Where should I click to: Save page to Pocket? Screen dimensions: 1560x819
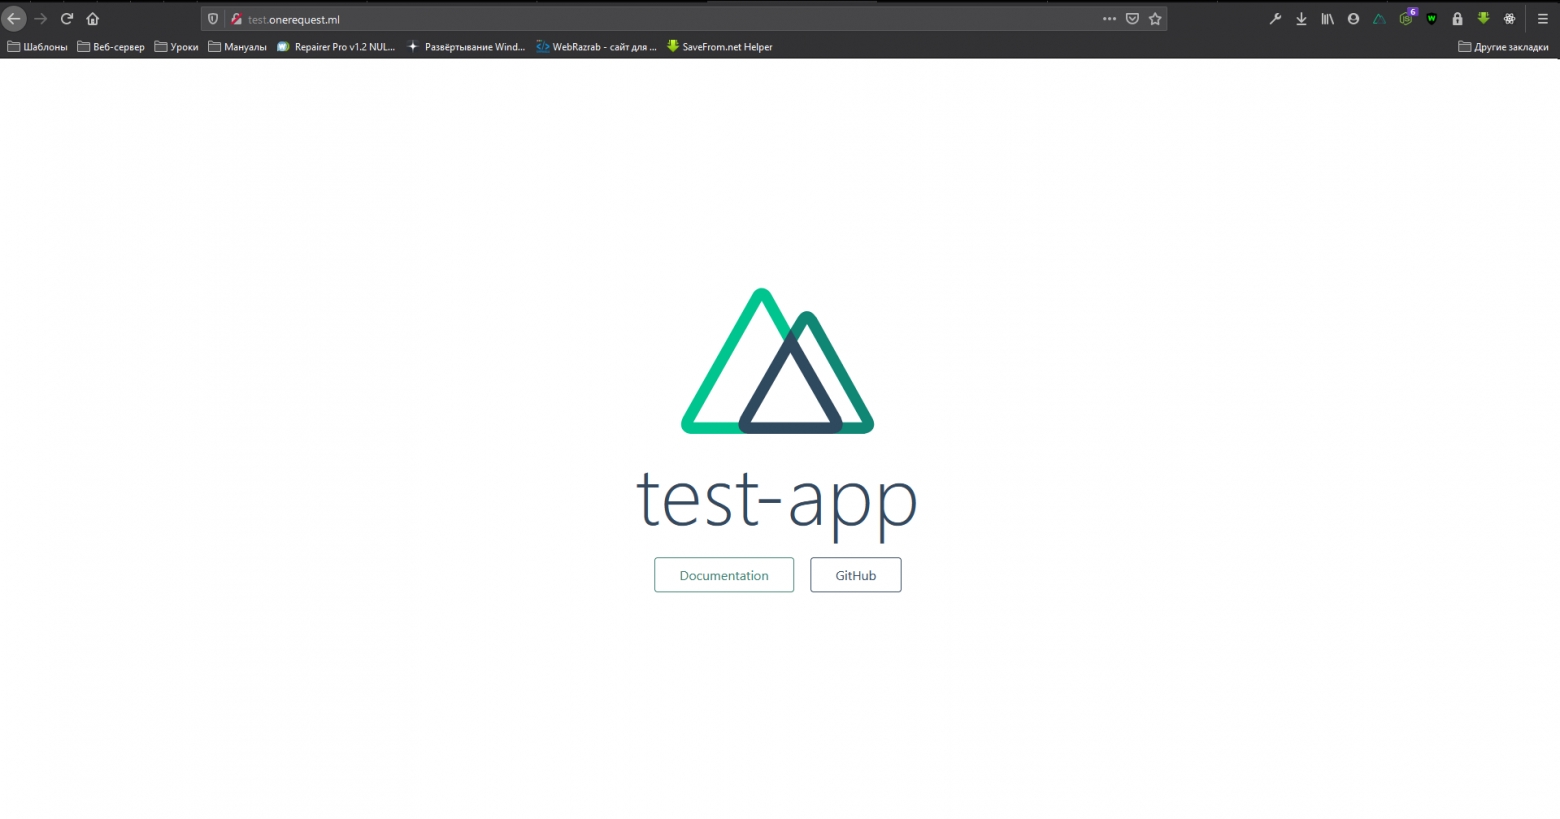coord(1132,19)
